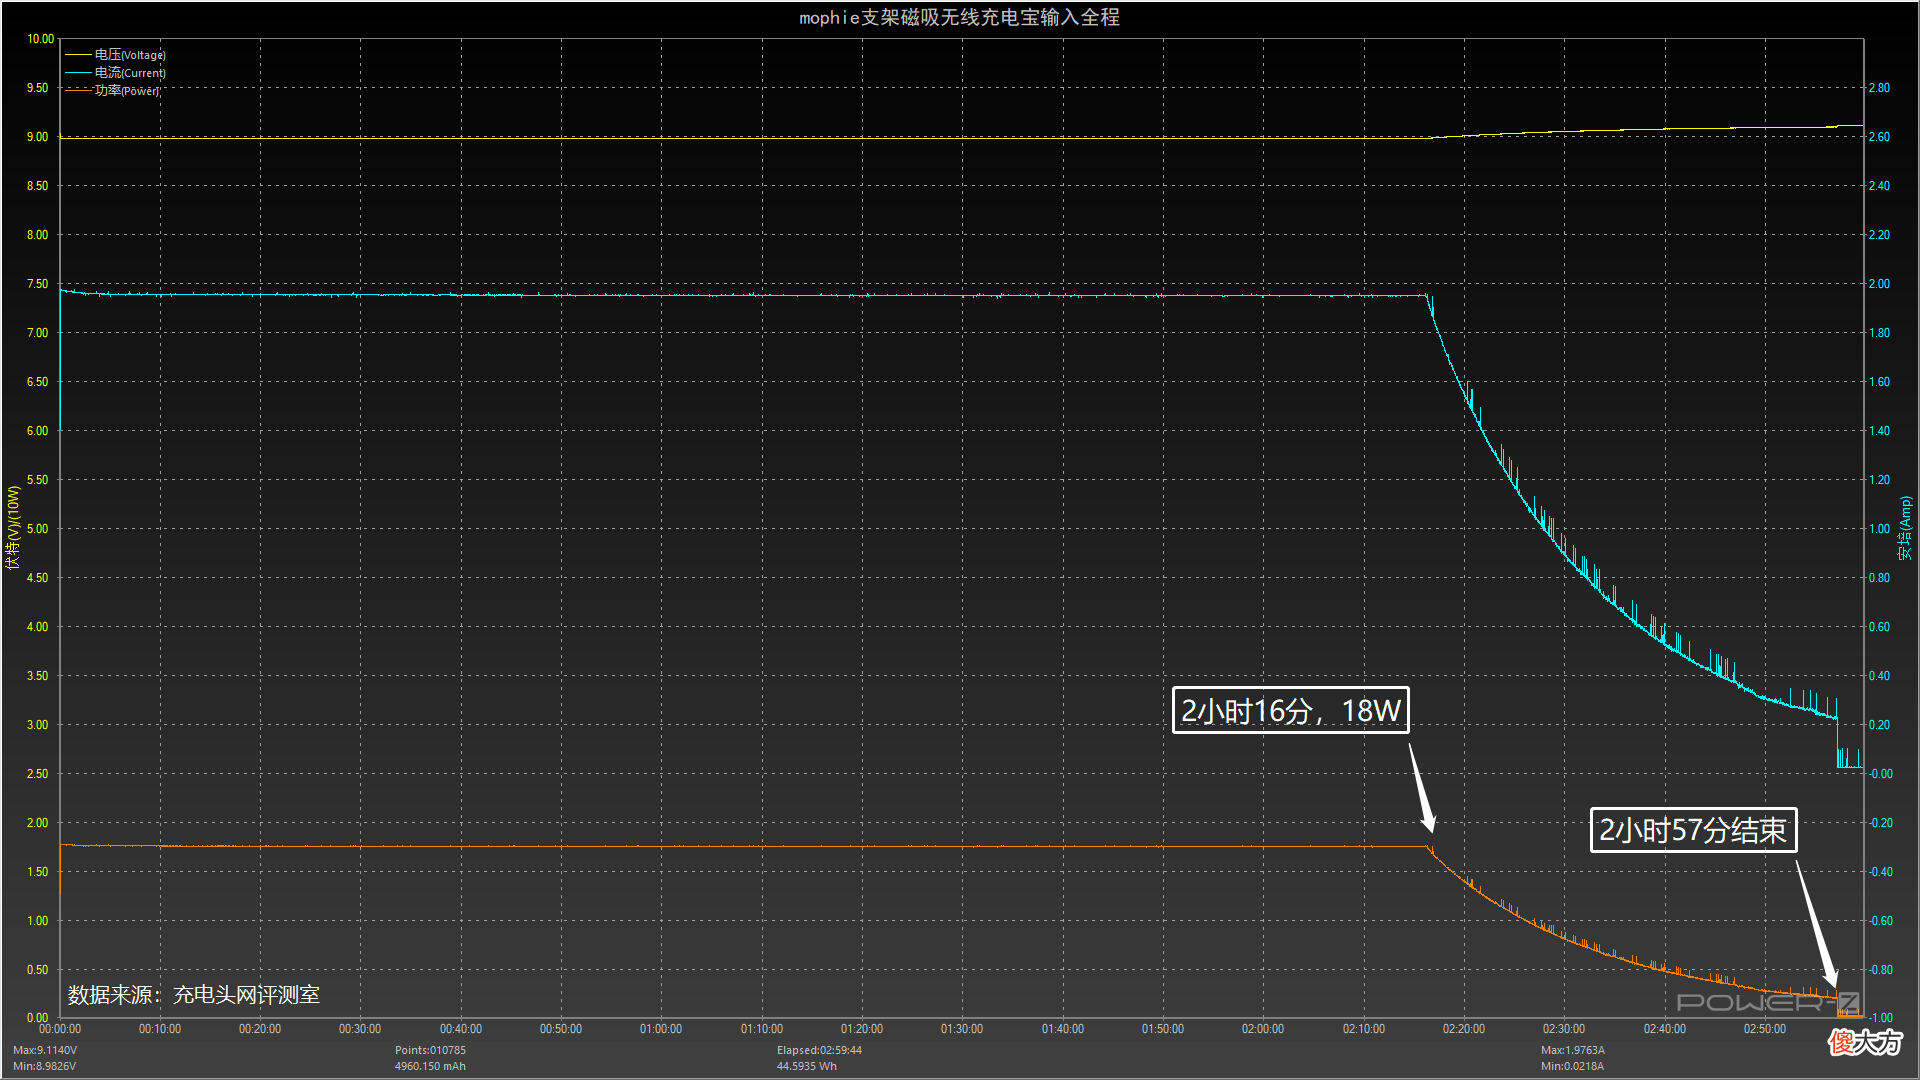Click the Max:9.1140V voltage readout
This screenshot has width=1920, height=1080.
point(45,1050)
